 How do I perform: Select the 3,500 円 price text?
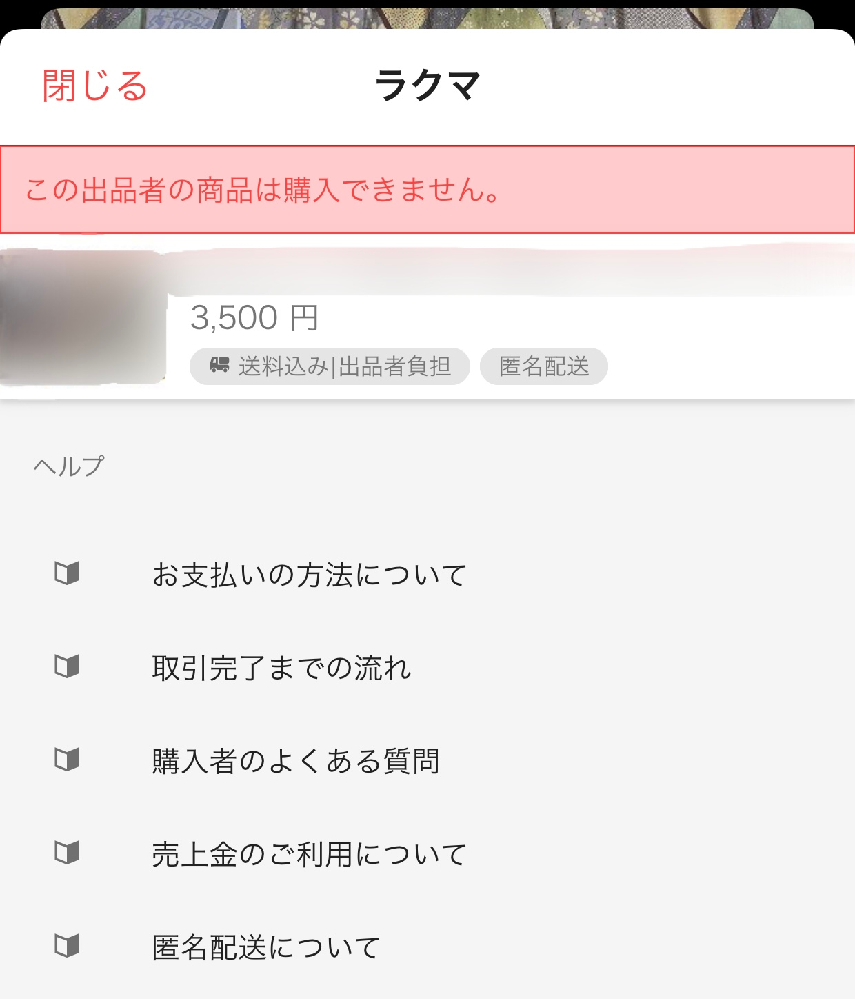coord(255,318)
